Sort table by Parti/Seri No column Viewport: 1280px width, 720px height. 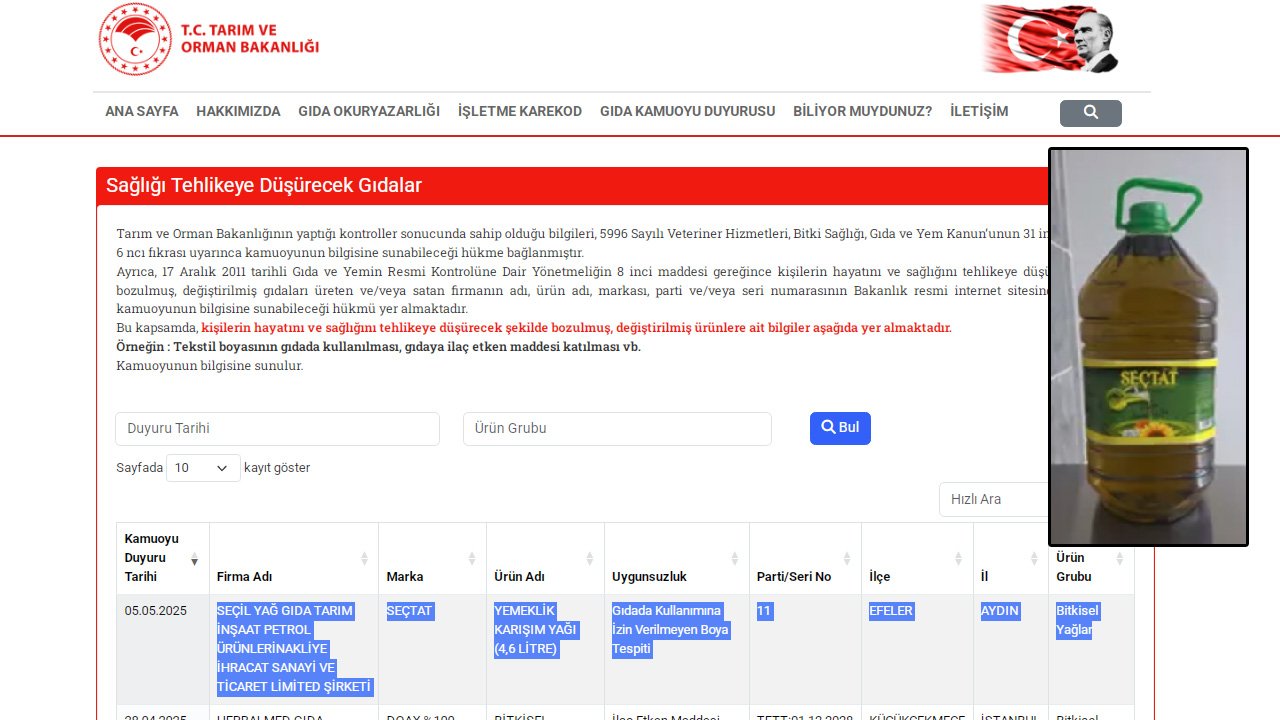806,558
